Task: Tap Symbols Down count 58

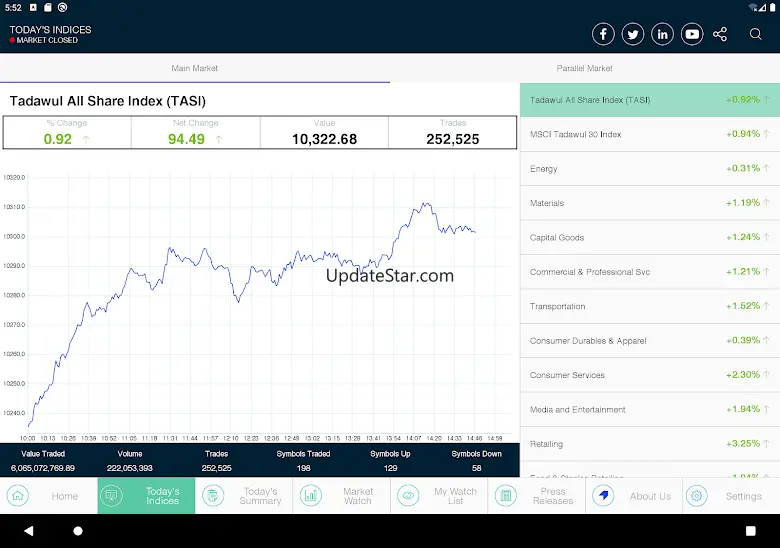Action: [x=477, y=468]
